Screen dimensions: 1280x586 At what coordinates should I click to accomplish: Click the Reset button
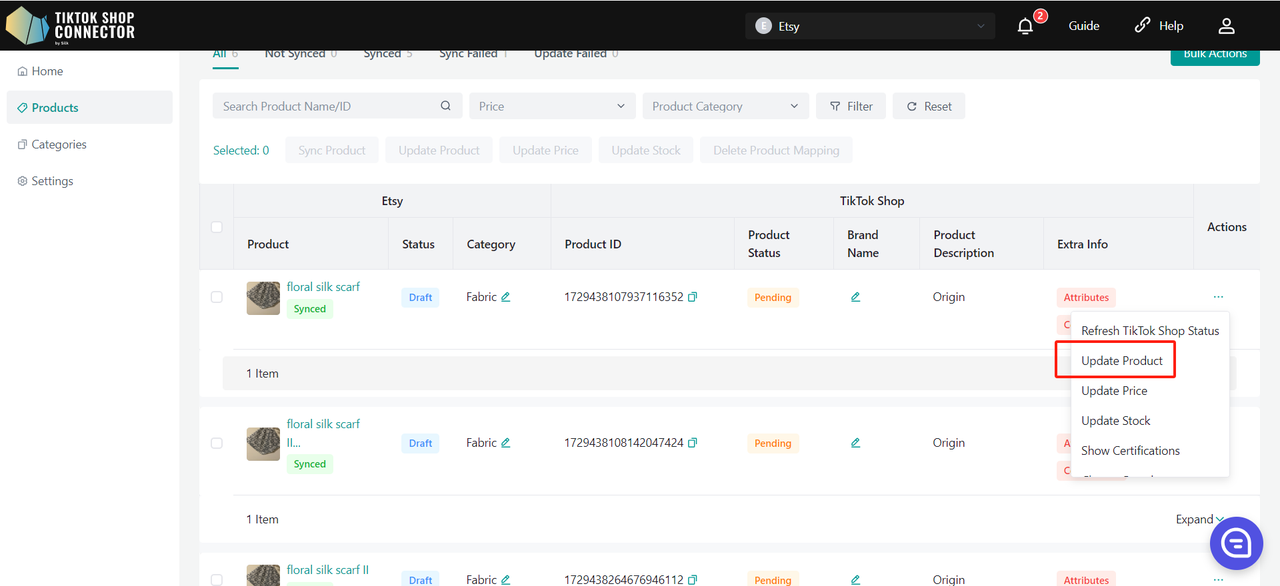tap(929, 106)
